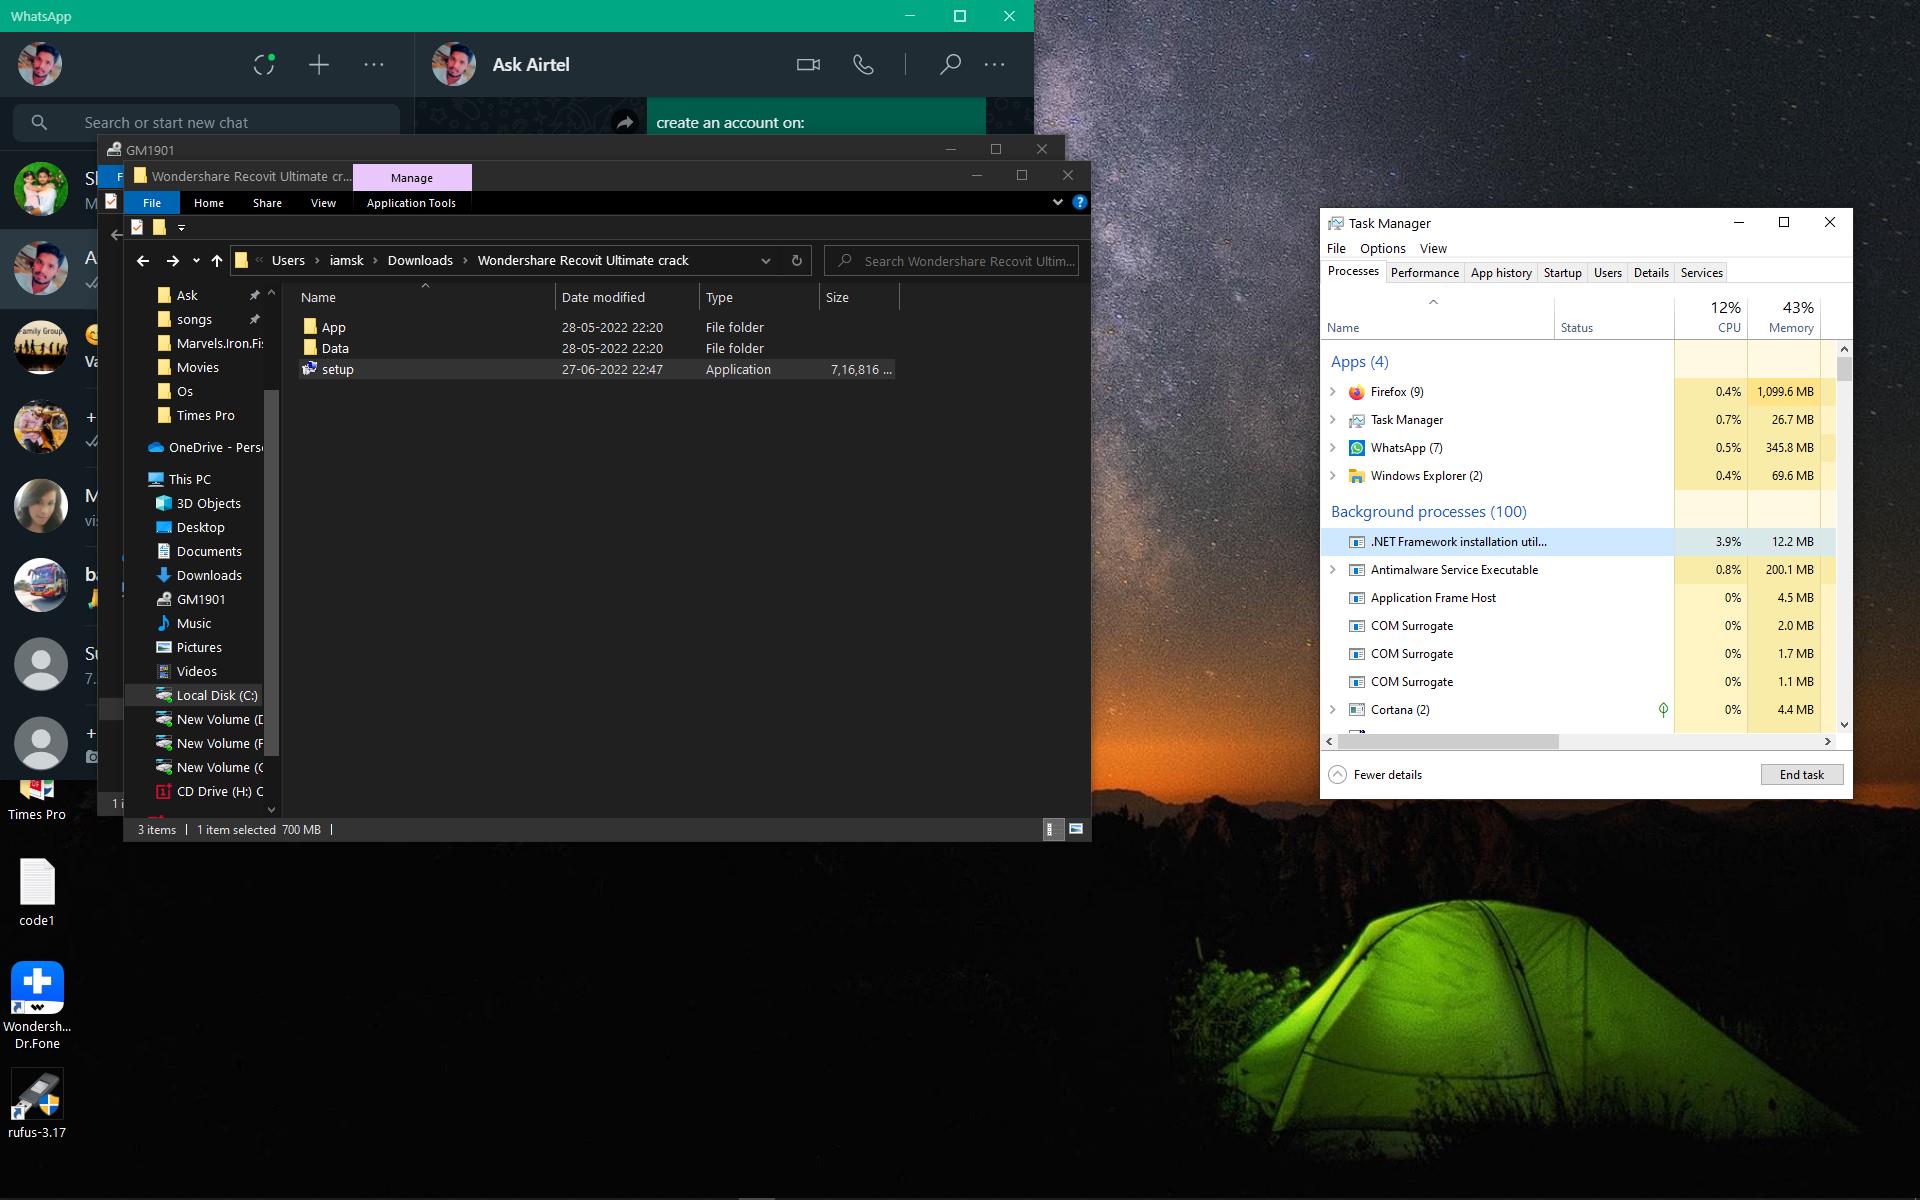Open Explorer help question mark icon
Screen dimensions: 1920x1200
(1079, 202)
